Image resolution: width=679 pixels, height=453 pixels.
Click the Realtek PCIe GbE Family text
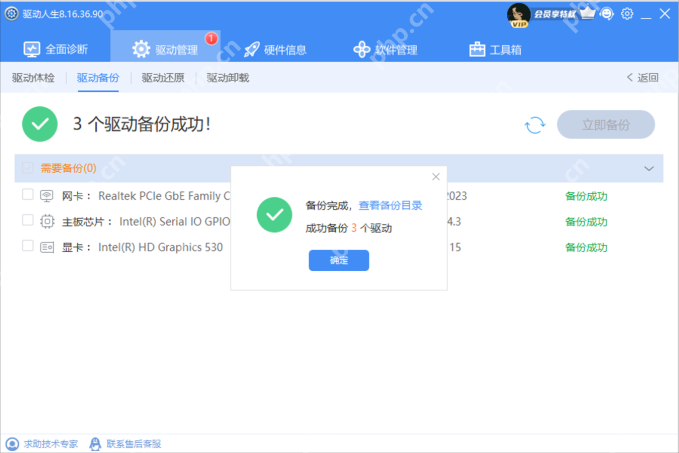pos(164,196)
